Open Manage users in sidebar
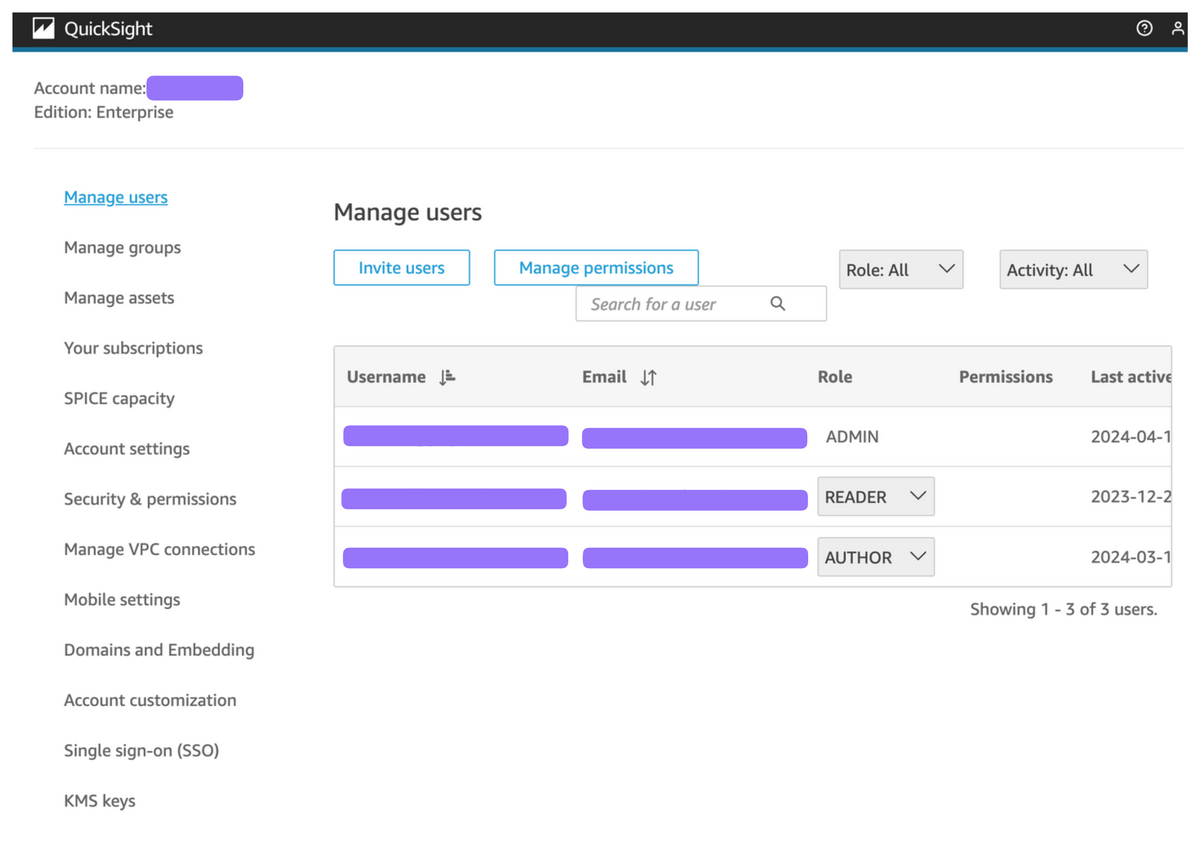Viewport: 1200px width, 849px height. point(116,197)
